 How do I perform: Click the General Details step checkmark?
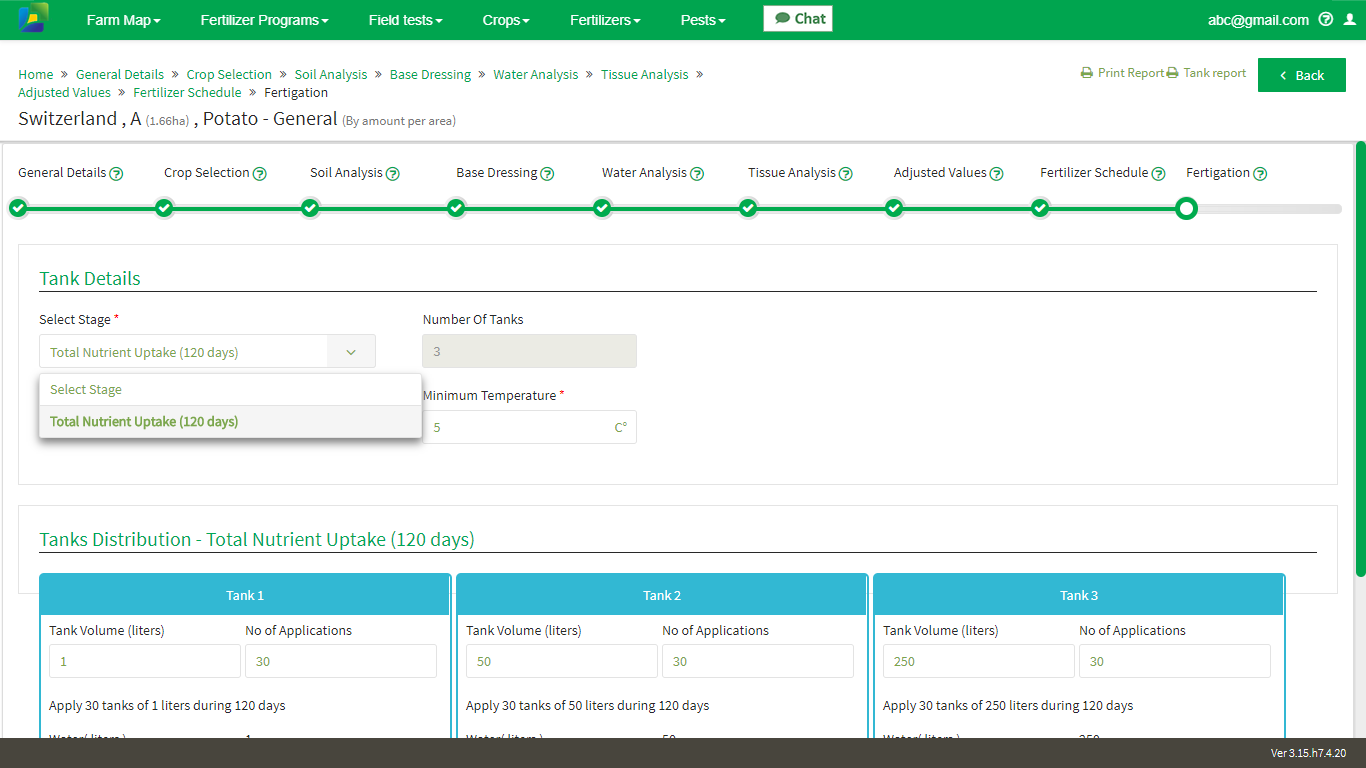[18, 208]
